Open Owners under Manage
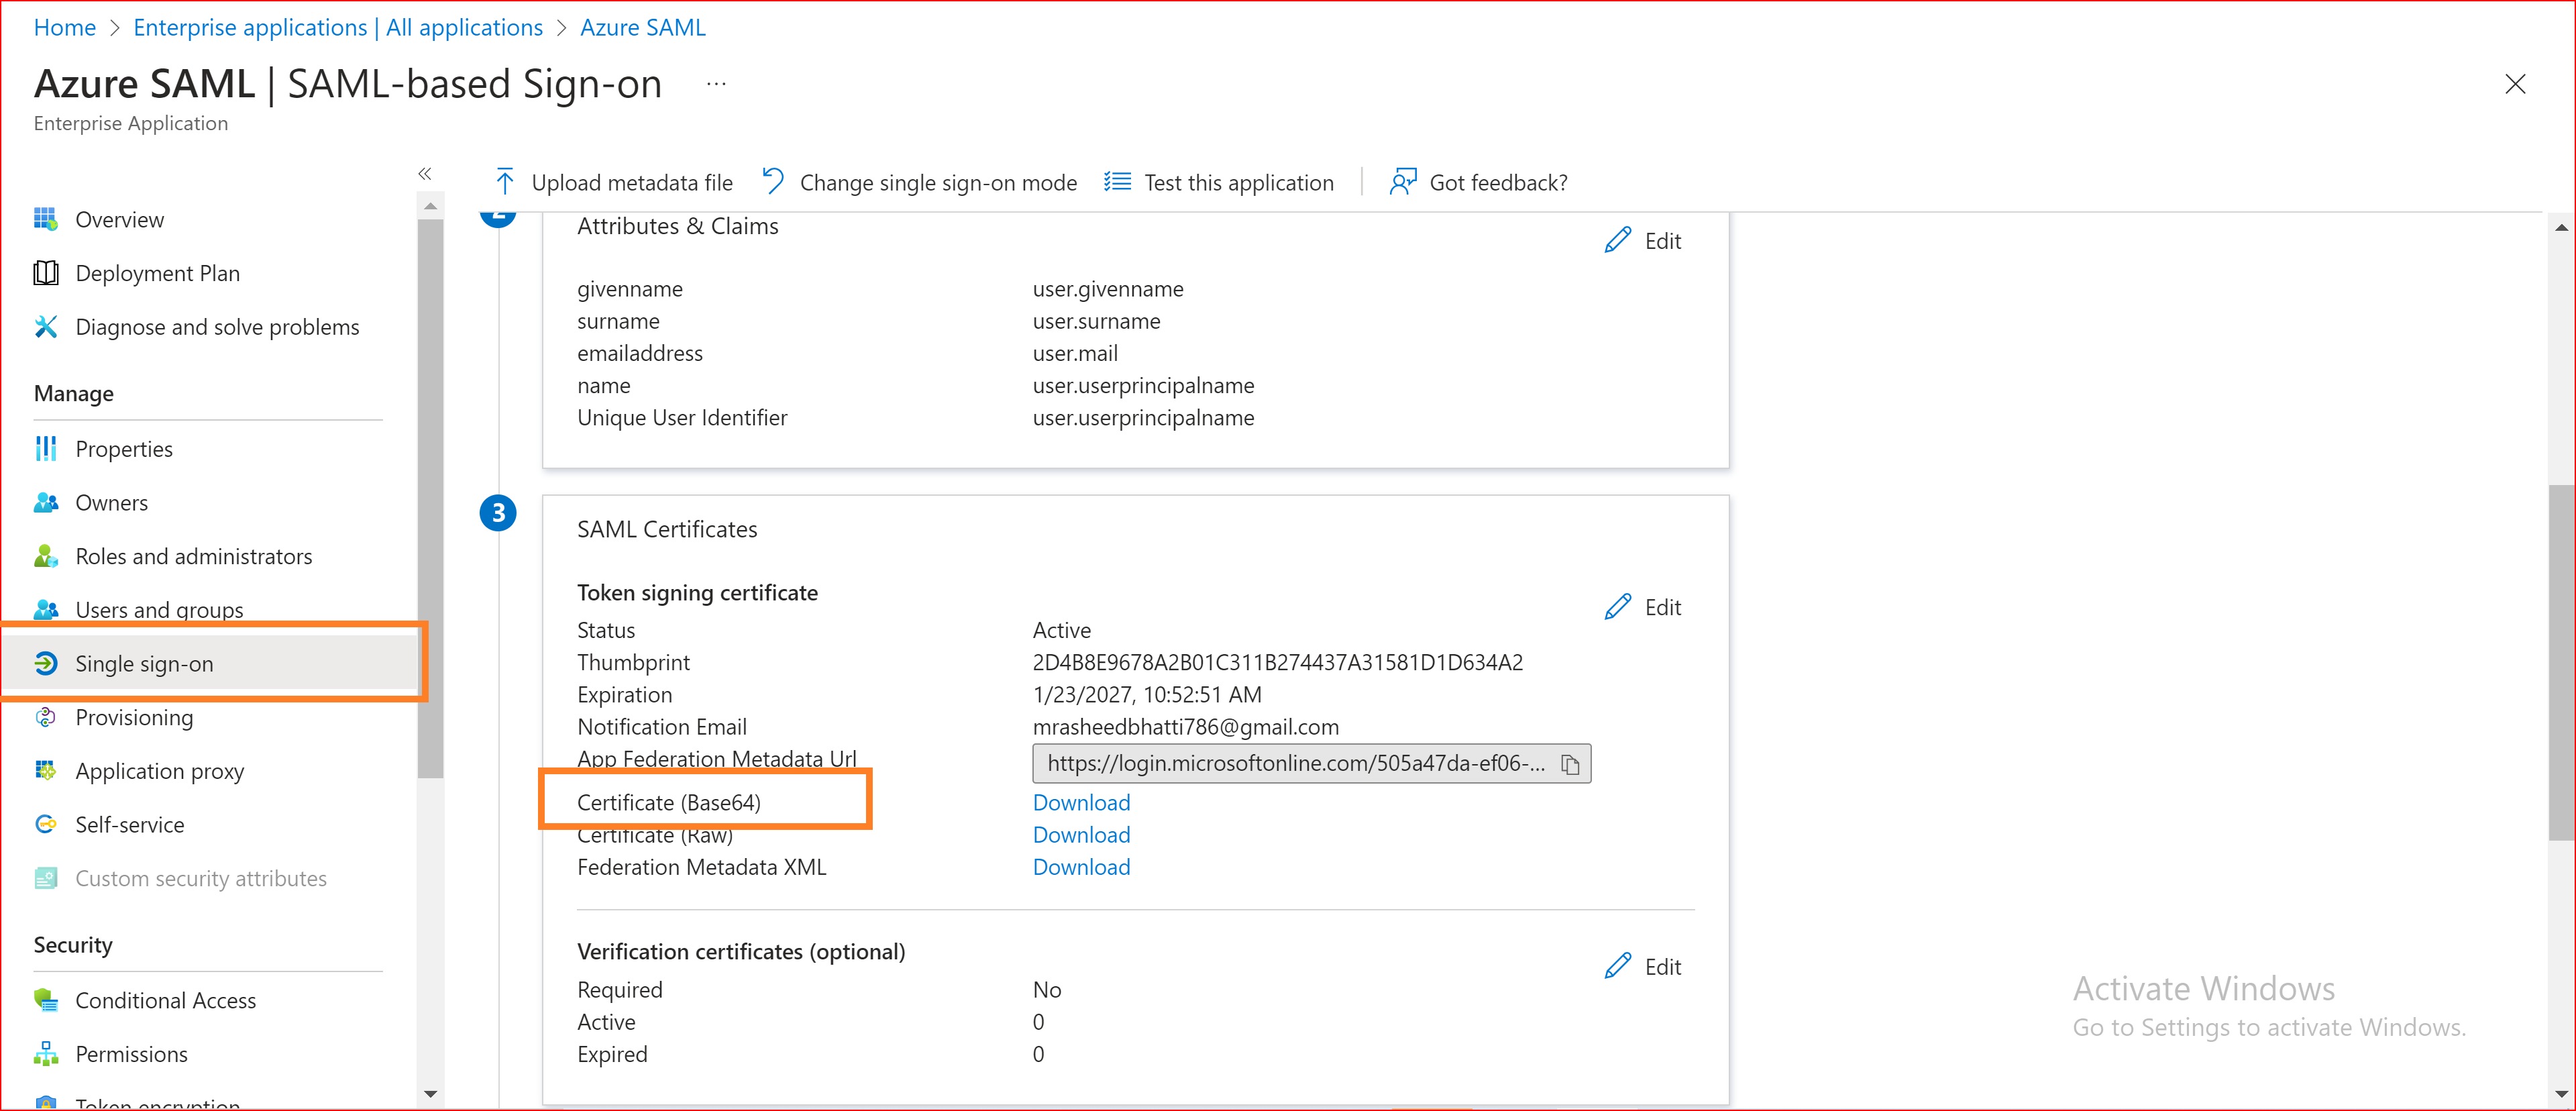The height and width of the screenshot is (1111, 2576). (112, 503)
